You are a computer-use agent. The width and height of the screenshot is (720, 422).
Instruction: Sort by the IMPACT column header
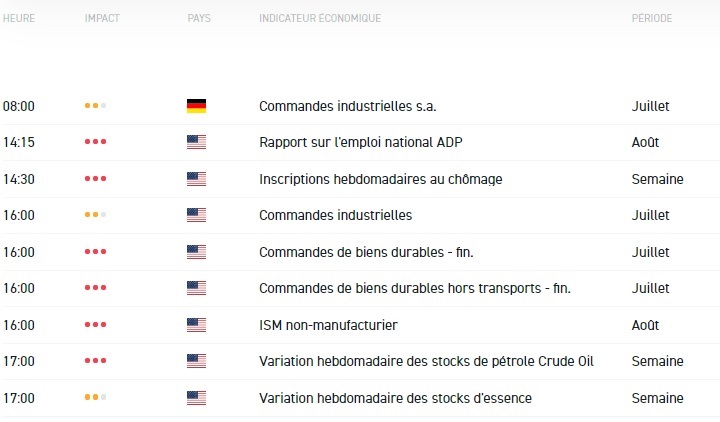102,19
